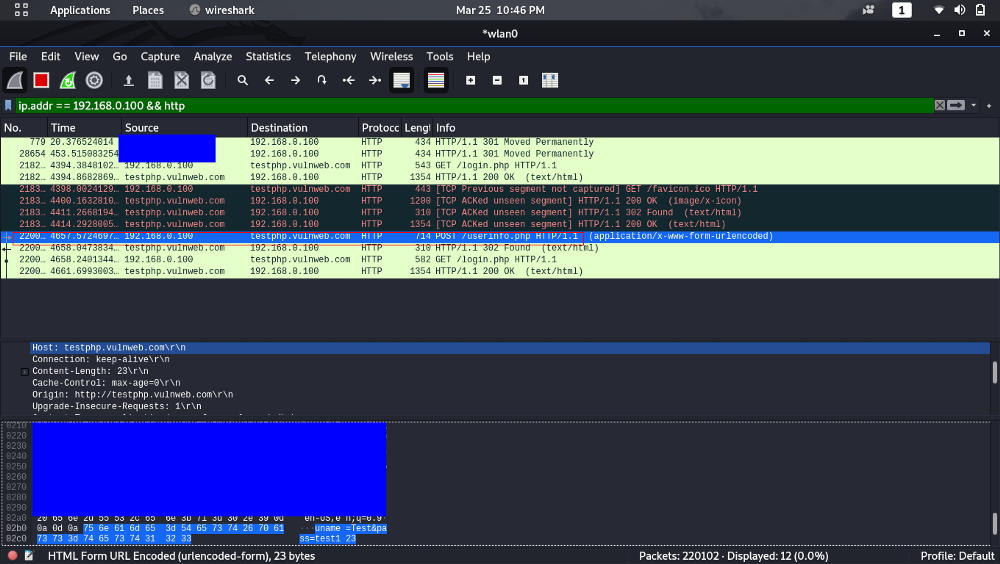Viewport: 1000px width, 564px height.
Task: Open the Capture menu
Action: tap(160, 56)
